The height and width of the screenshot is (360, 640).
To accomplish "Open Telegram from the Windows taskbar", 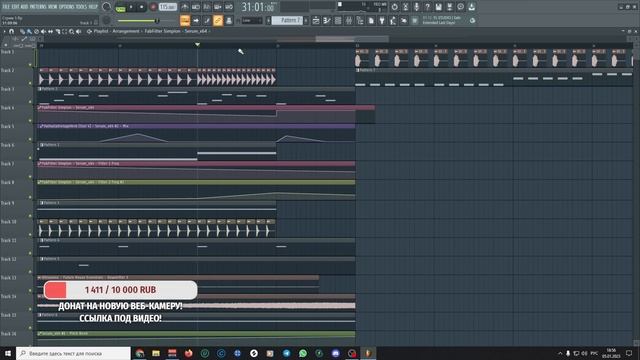I will (287, 353).
